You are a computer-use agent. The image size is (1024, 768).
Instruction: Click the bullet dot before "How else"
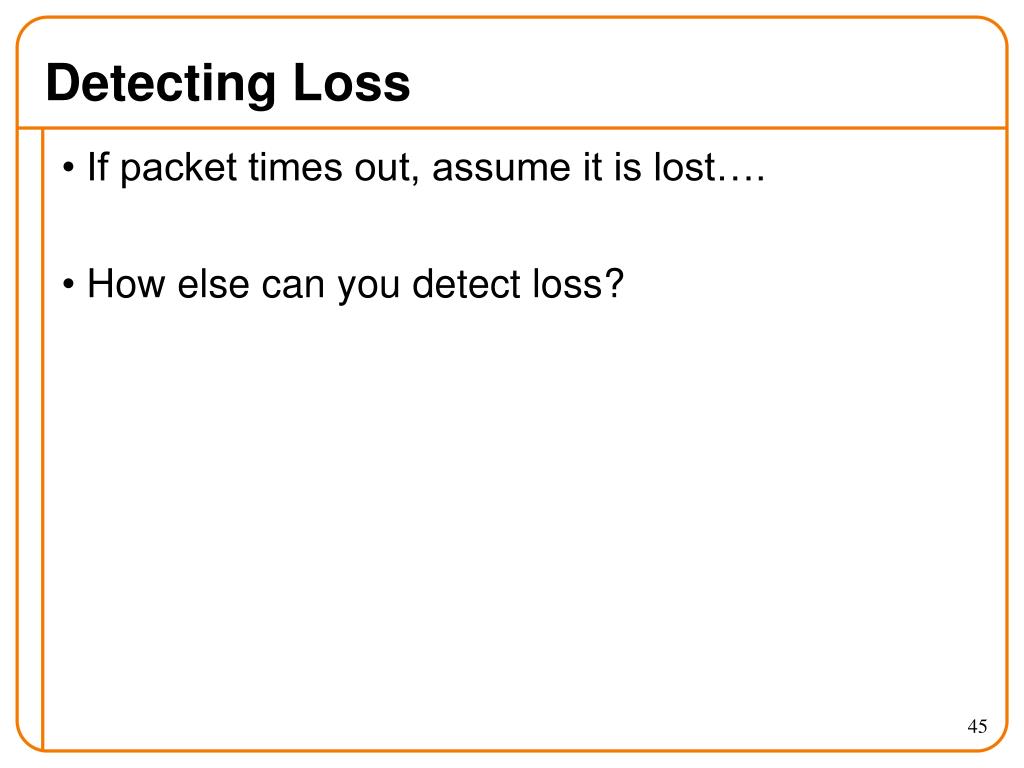[x=68, y=286]
